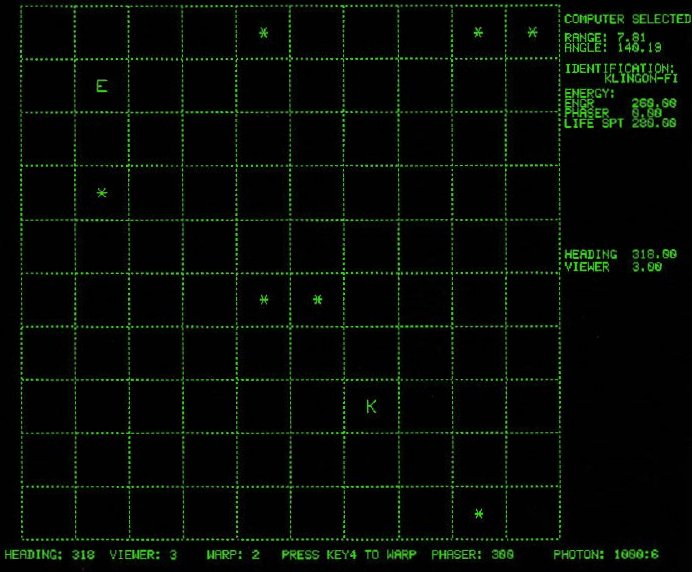Viewport: 692px width, 572px height.
Task: Select the side panel "VIEWER 3.00" readout
Action: pyautogui.click(x=613, y=267)
